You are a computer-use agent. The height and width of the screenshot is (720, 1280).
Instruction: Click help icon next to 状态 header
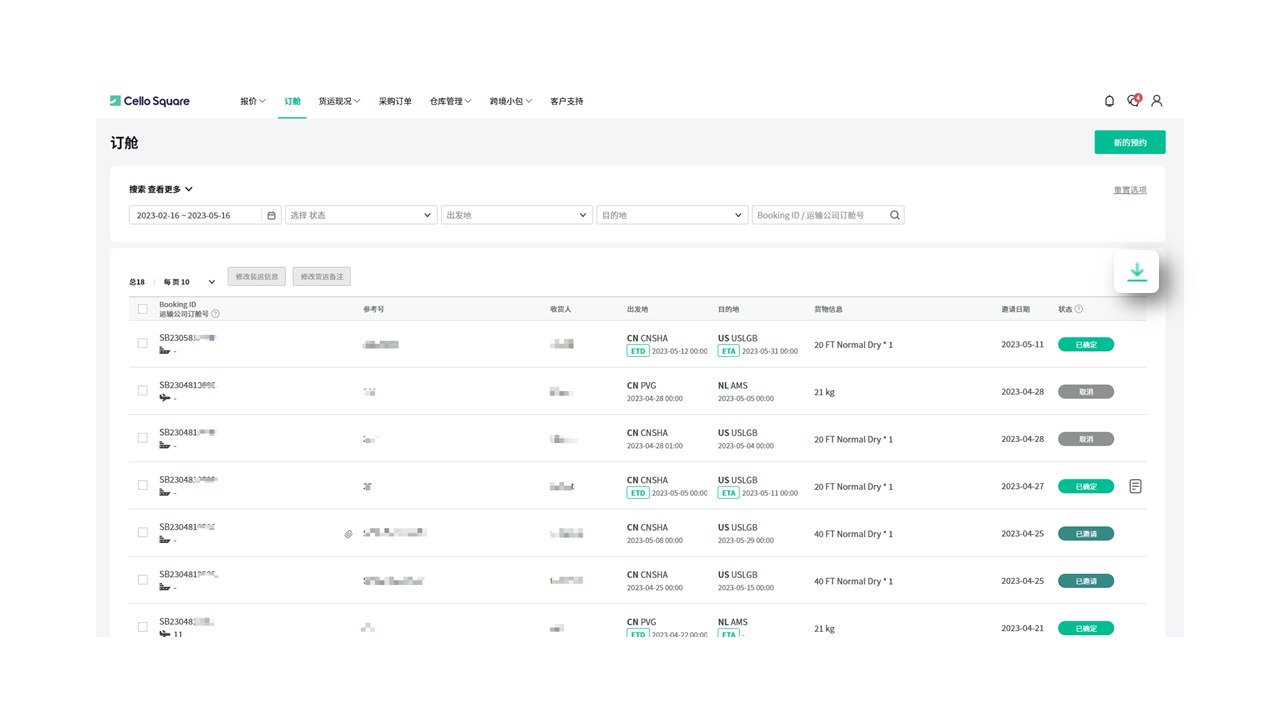(1079, 309)
